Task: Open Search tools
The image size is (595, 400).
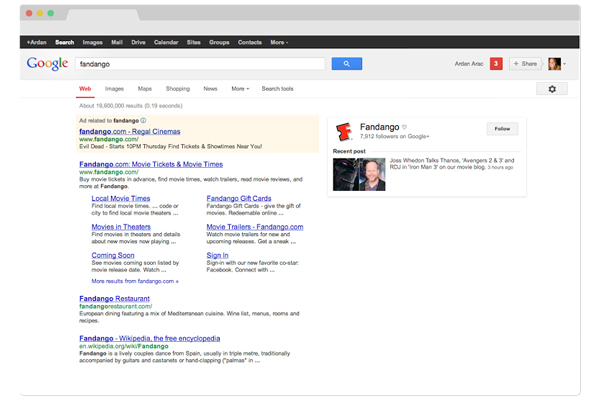Action: [x=277, y=89]
